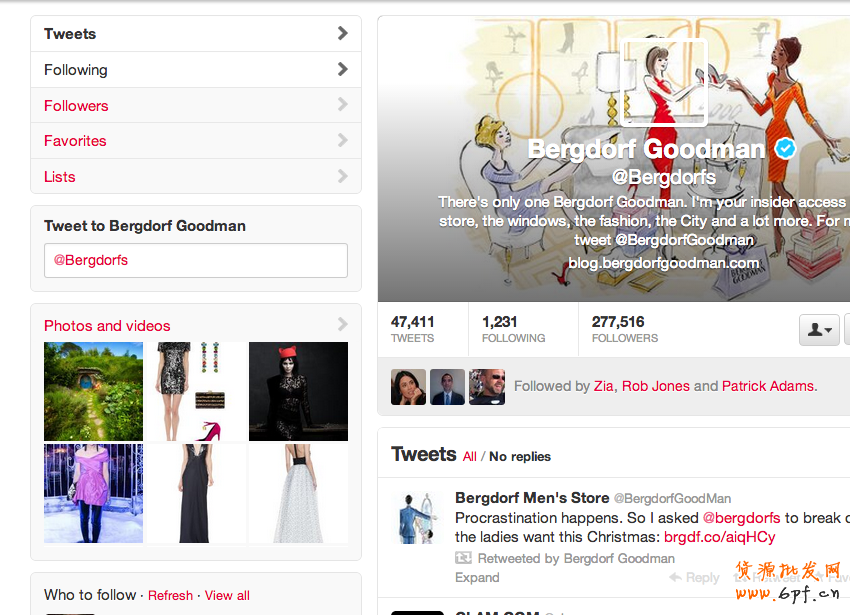Click the Tweet to Bergdorf Goodman field
This screenshot has width=850, height=615.
click(x=196, y=260)
